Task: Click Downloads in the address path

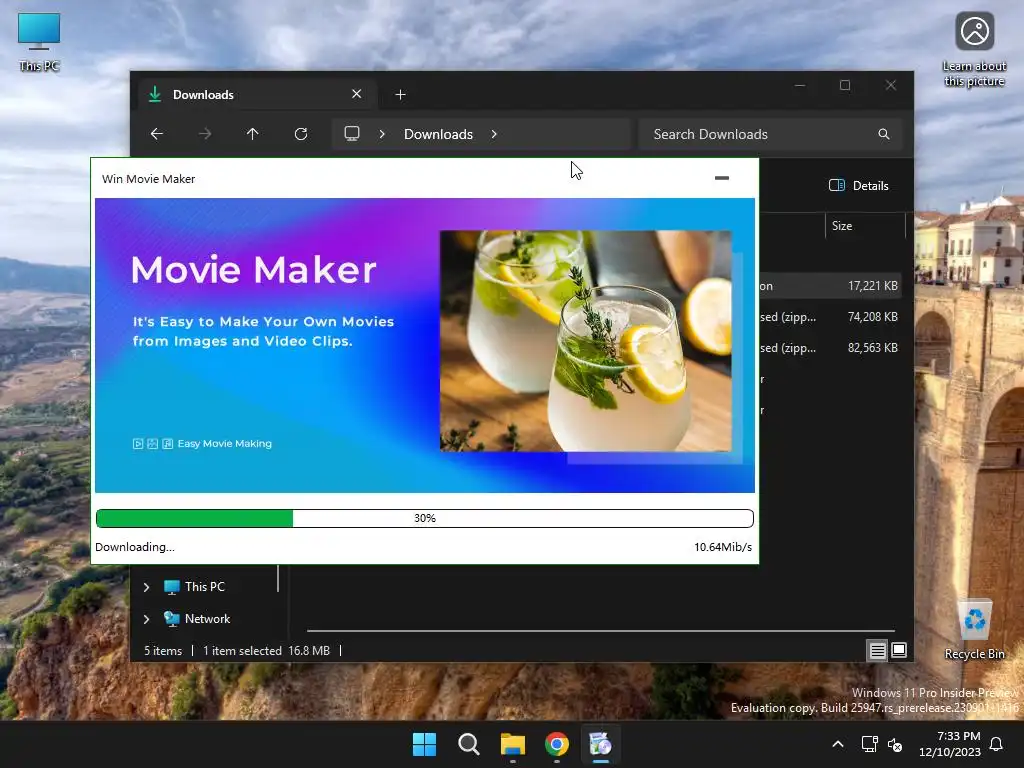Action: click(x=438, y=134)
